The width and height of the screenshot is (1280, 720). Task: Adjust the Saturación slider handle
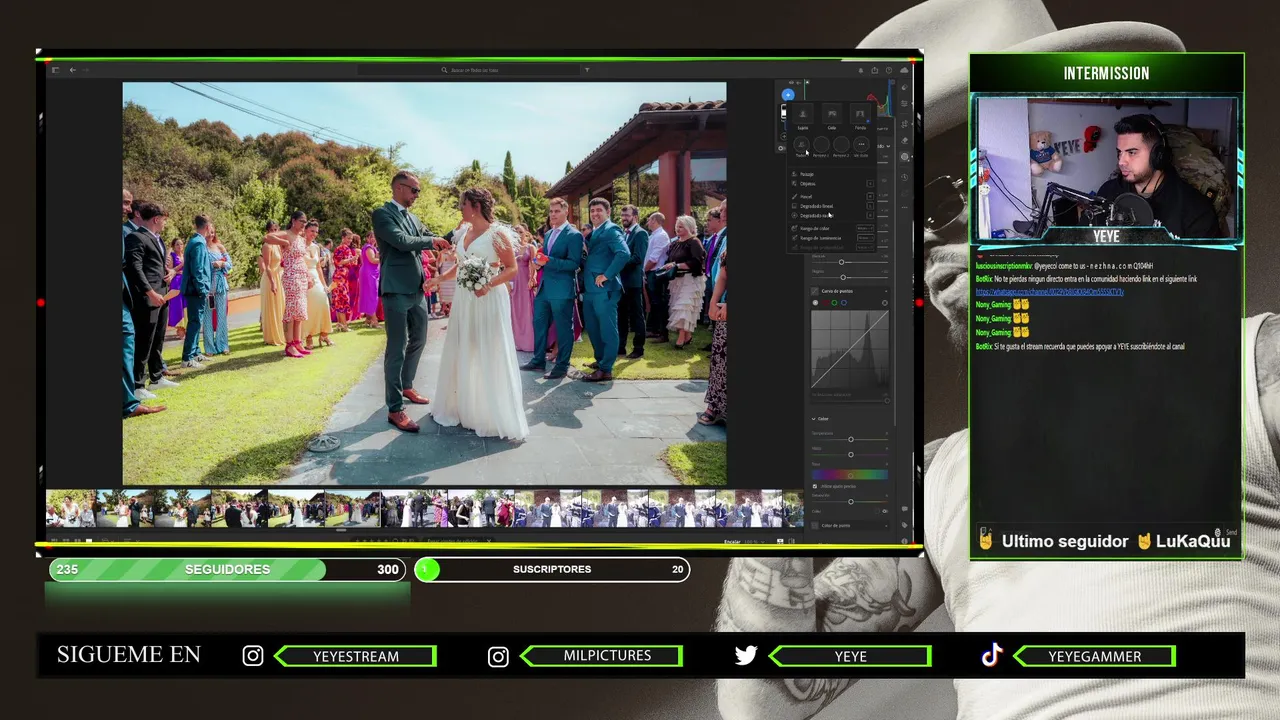tap(851, 502)
